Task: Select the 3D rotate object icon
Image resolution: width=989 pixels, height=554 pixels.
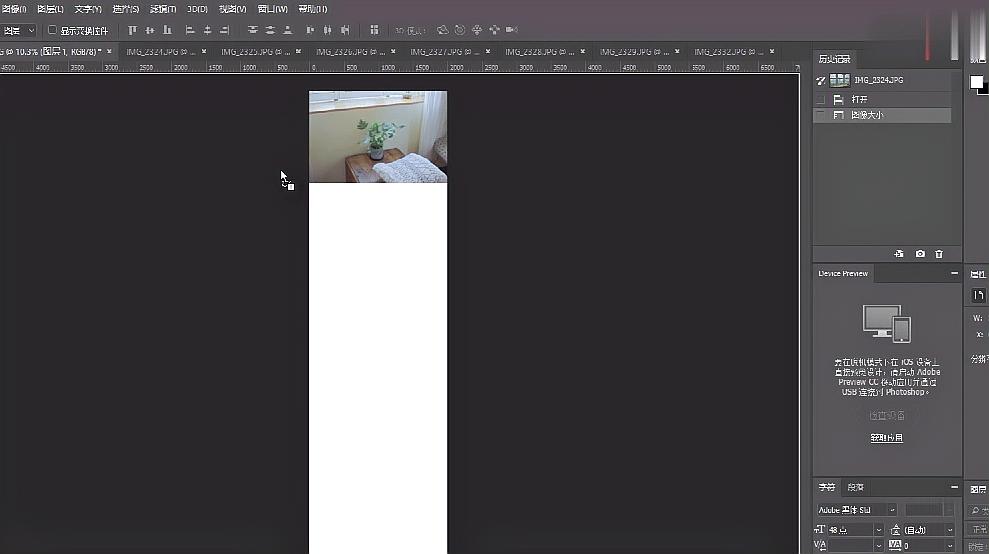Action: (x=443, y=30)
